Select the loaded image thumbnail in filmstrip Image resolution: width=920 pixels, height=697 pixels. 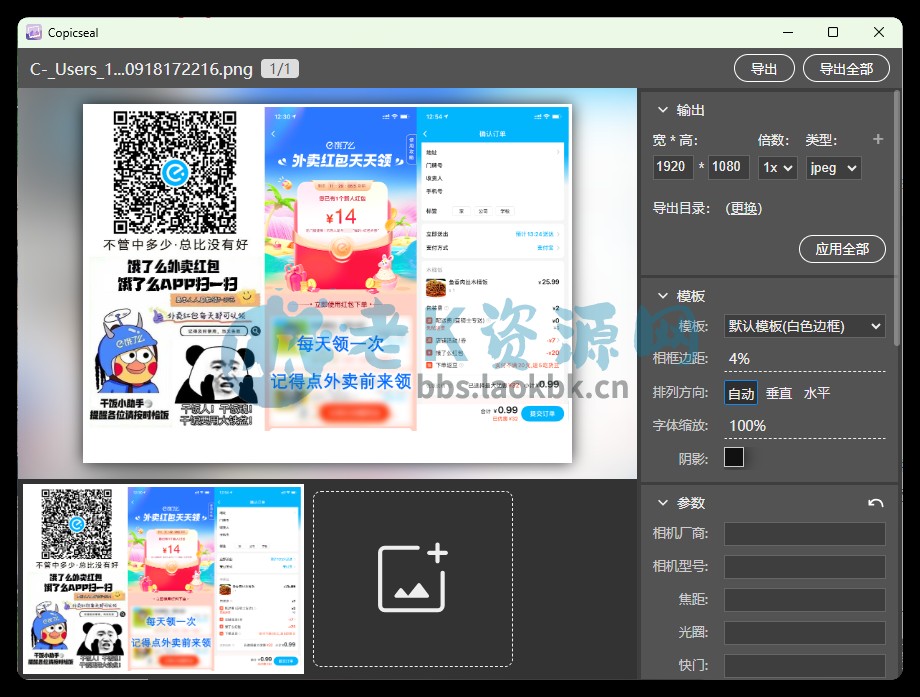pyautogui.click(x=163, y=578)
